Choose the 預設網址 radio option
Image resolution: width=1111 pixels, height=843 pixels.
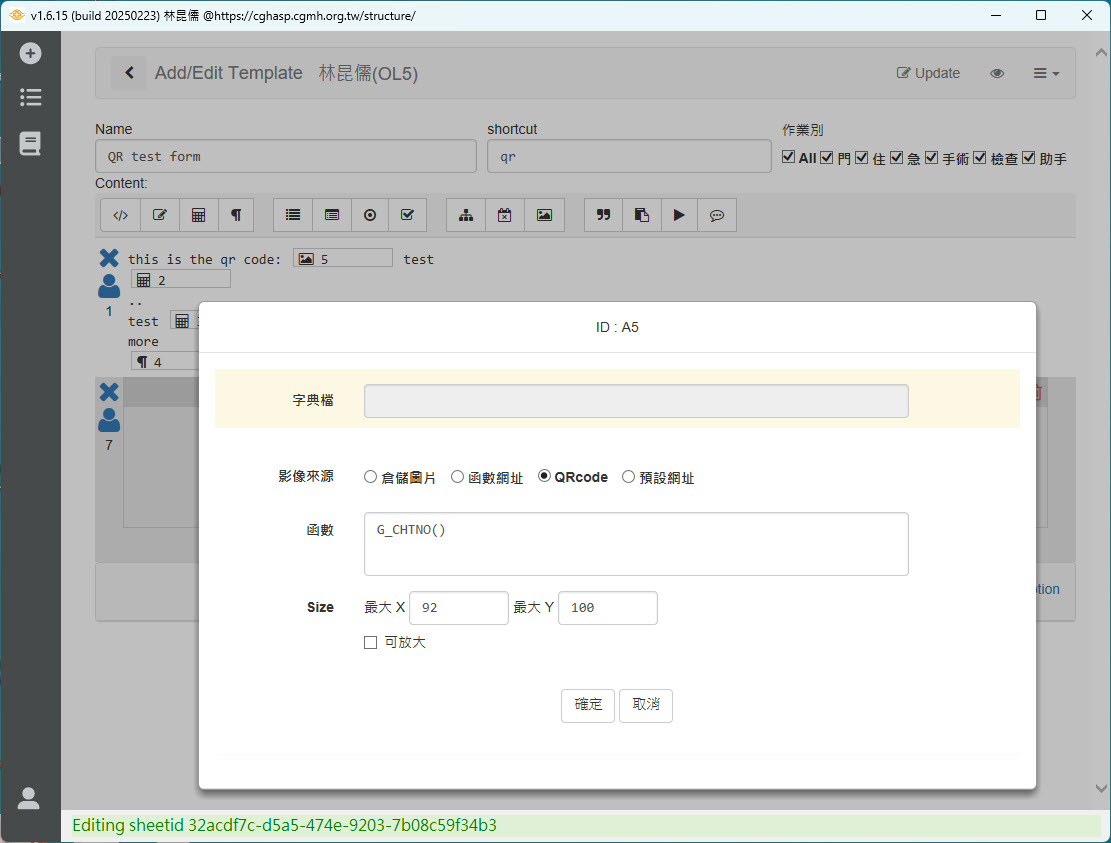(629, 477)
